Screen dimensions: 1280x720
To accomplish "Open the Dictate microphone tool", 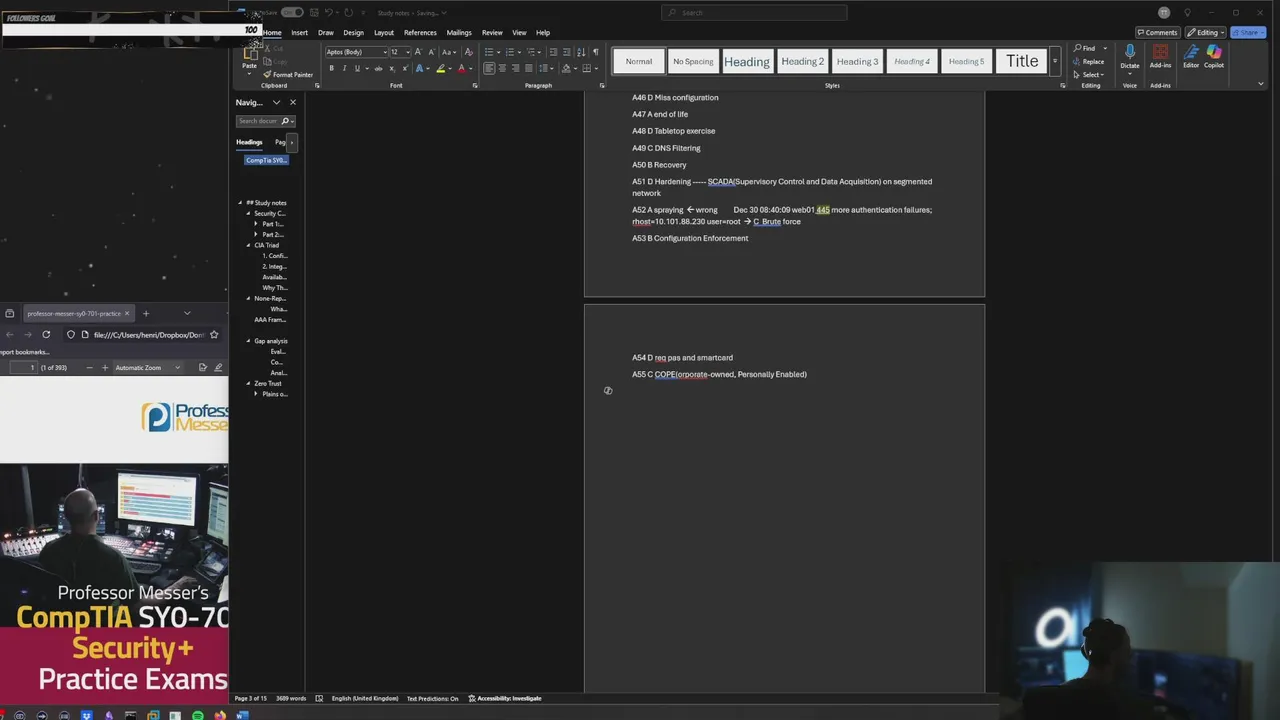I will point(1130,56).
